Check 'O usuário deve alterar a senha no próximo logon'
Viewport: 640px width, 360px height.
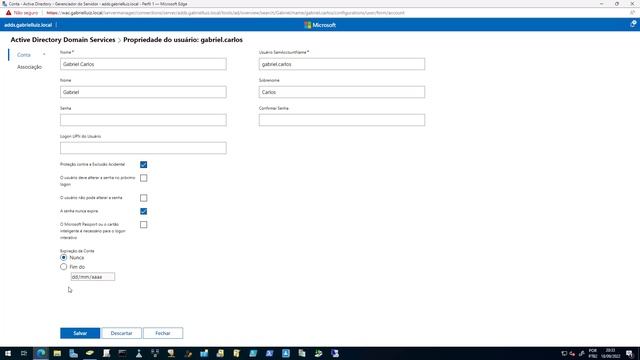143,178
